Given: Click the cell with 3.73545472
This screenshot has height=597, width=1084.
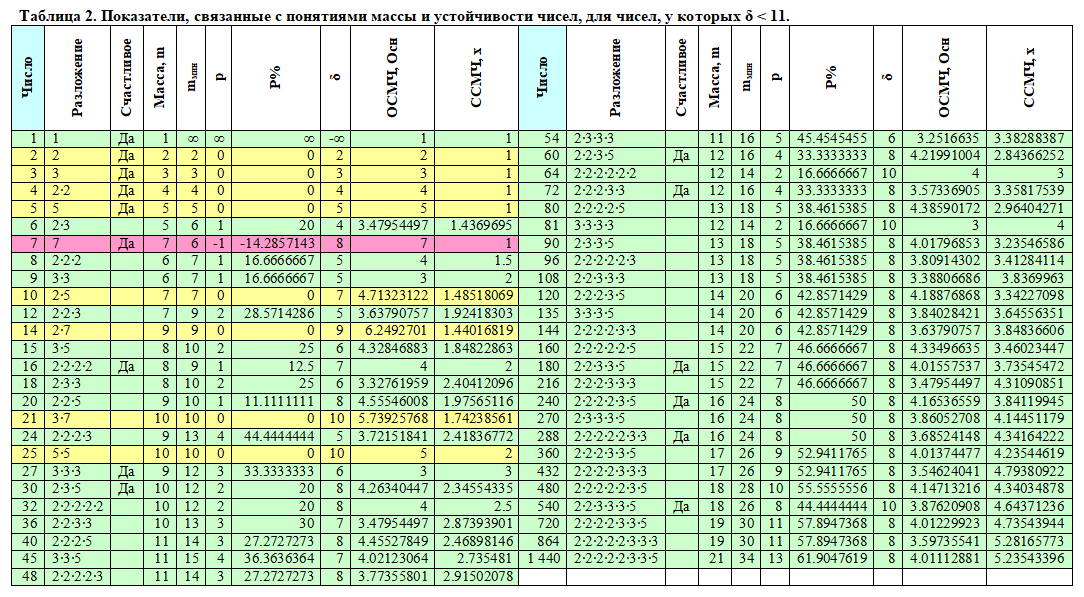Looking at the screenshot, I should click(1029, 366).
